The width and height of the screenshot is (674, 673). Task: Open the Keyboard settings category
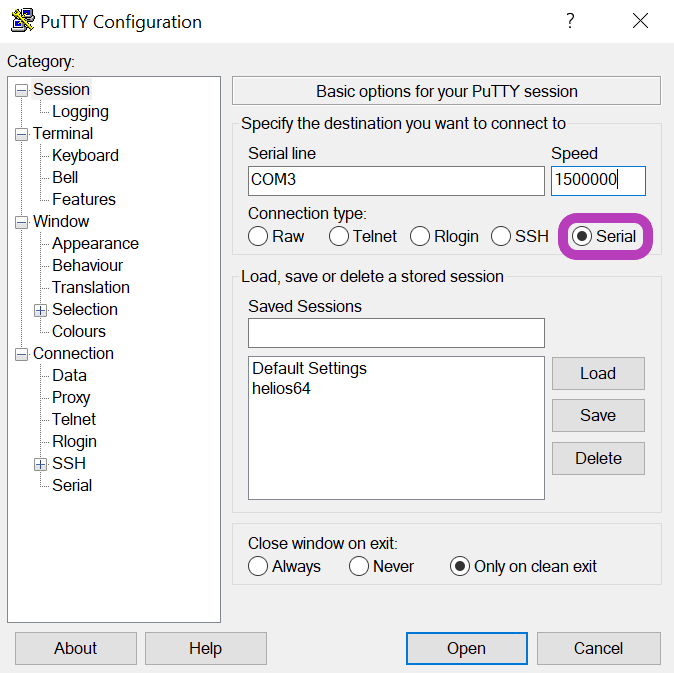coord(85,156)
